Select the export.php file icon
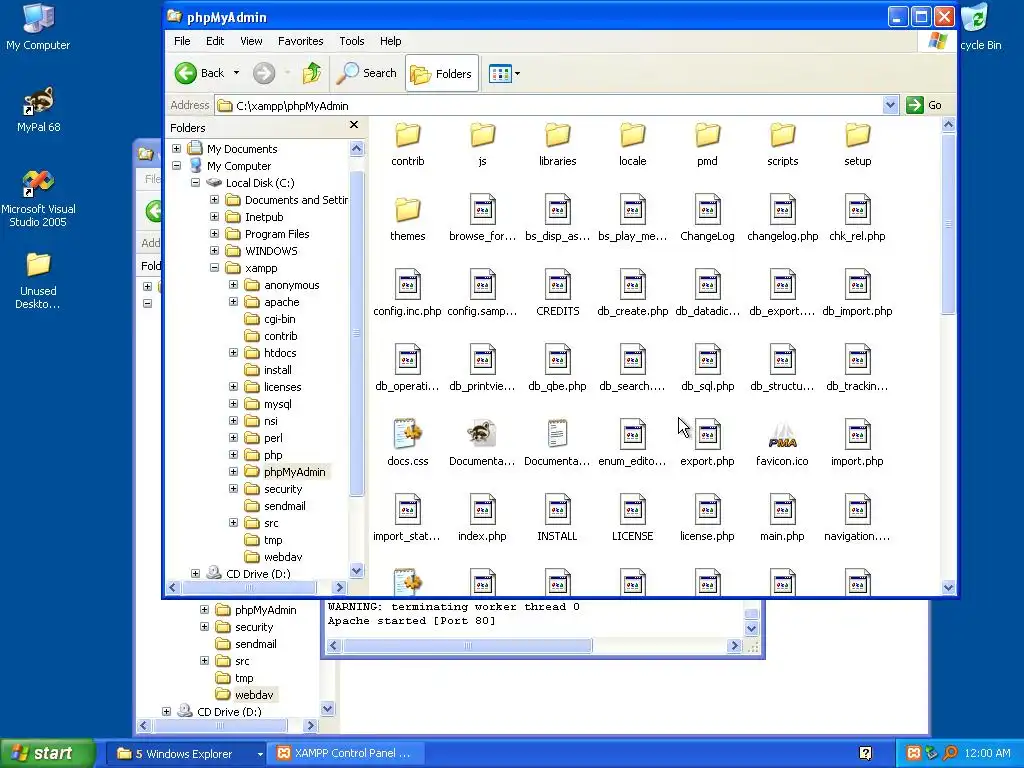Viewport: 1024px width, 768px height. [x=707, y=434]
